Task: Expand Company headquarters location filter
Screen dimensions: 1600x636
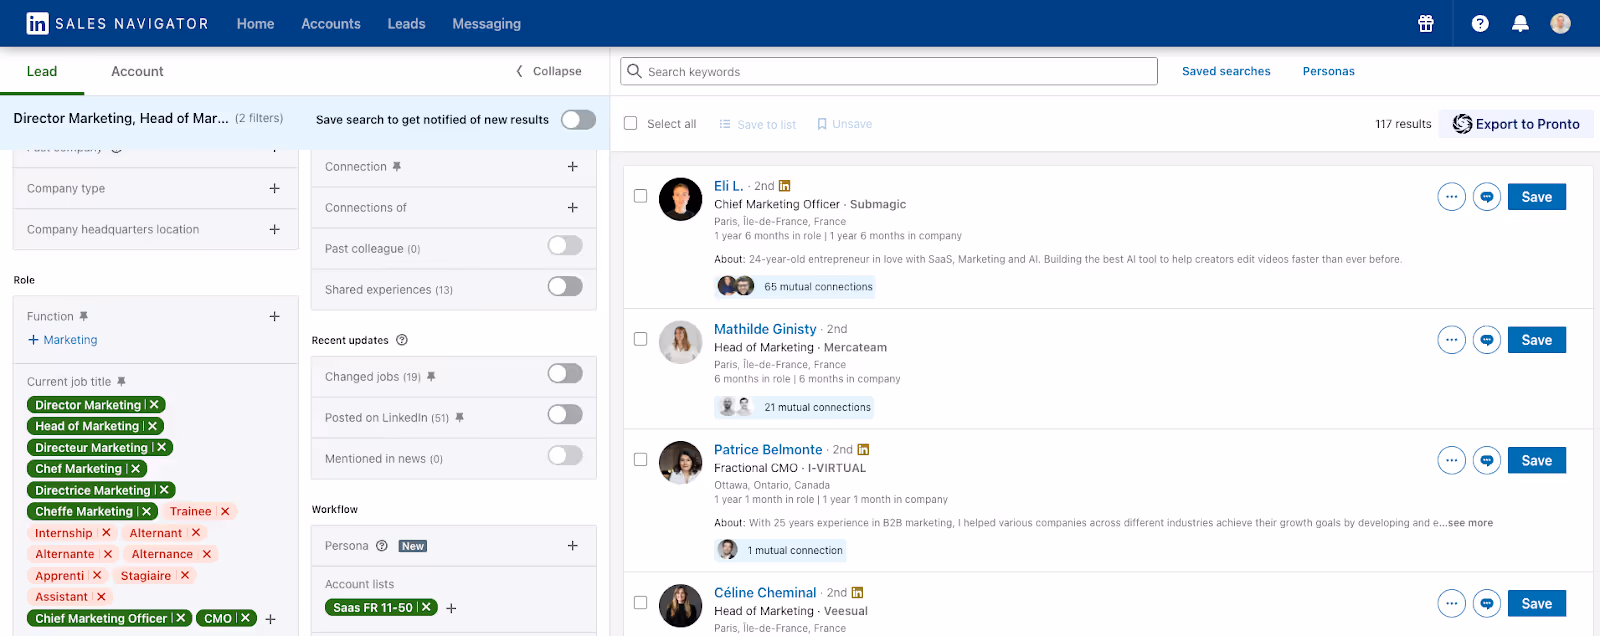Action: coord(274,229)
